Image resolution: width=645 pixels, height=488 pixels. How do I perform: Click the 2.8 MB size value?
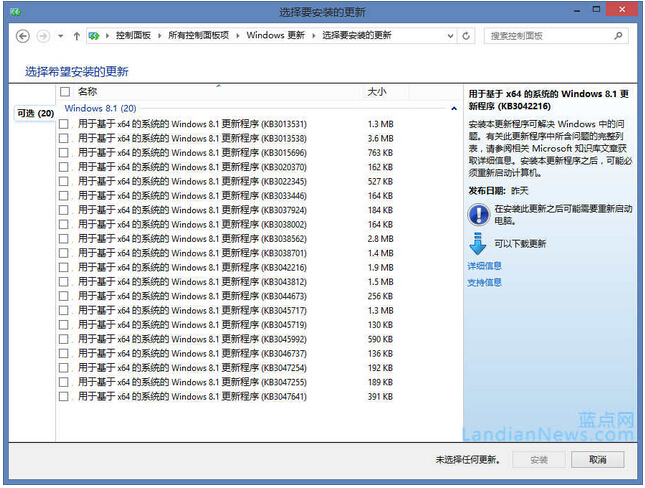[x=381, y=239]
